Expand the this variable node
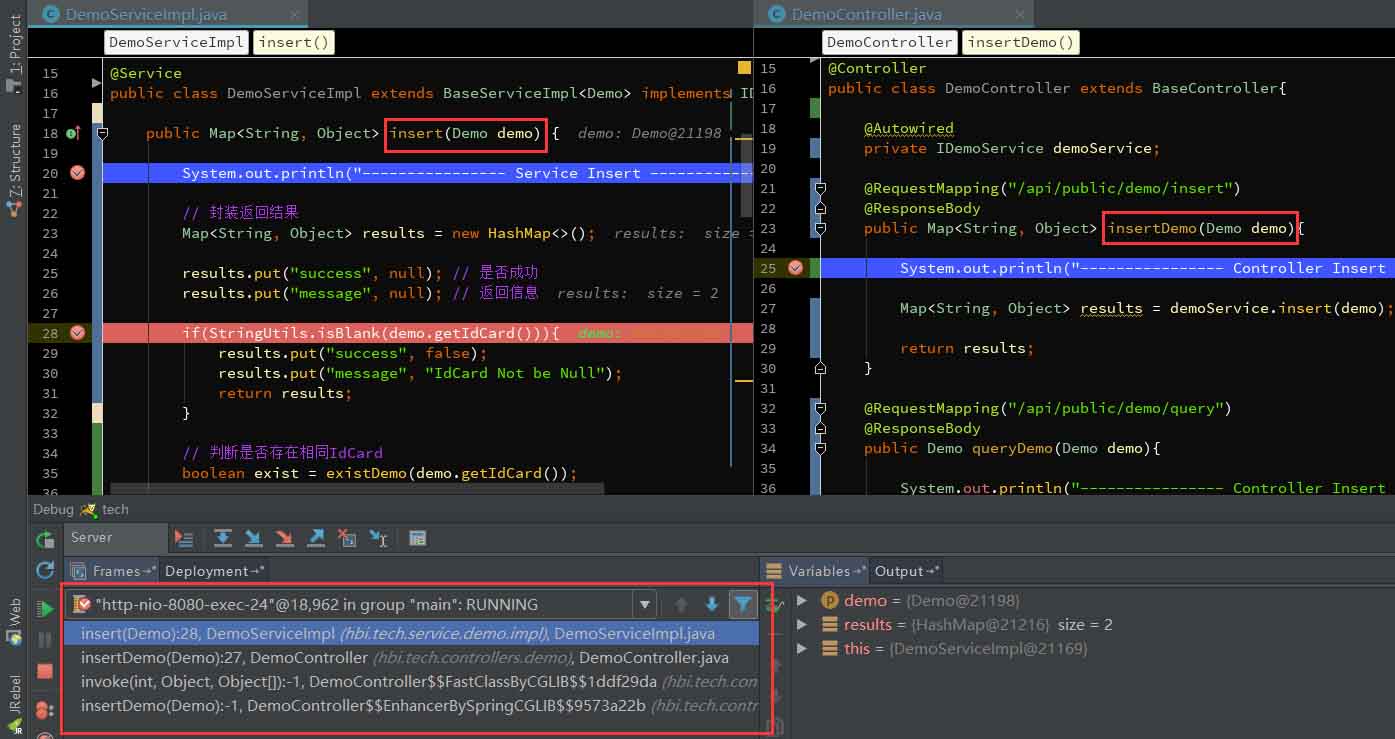Image resolution: width=1395 pixels, height=739 pixels. coord(802,648)
